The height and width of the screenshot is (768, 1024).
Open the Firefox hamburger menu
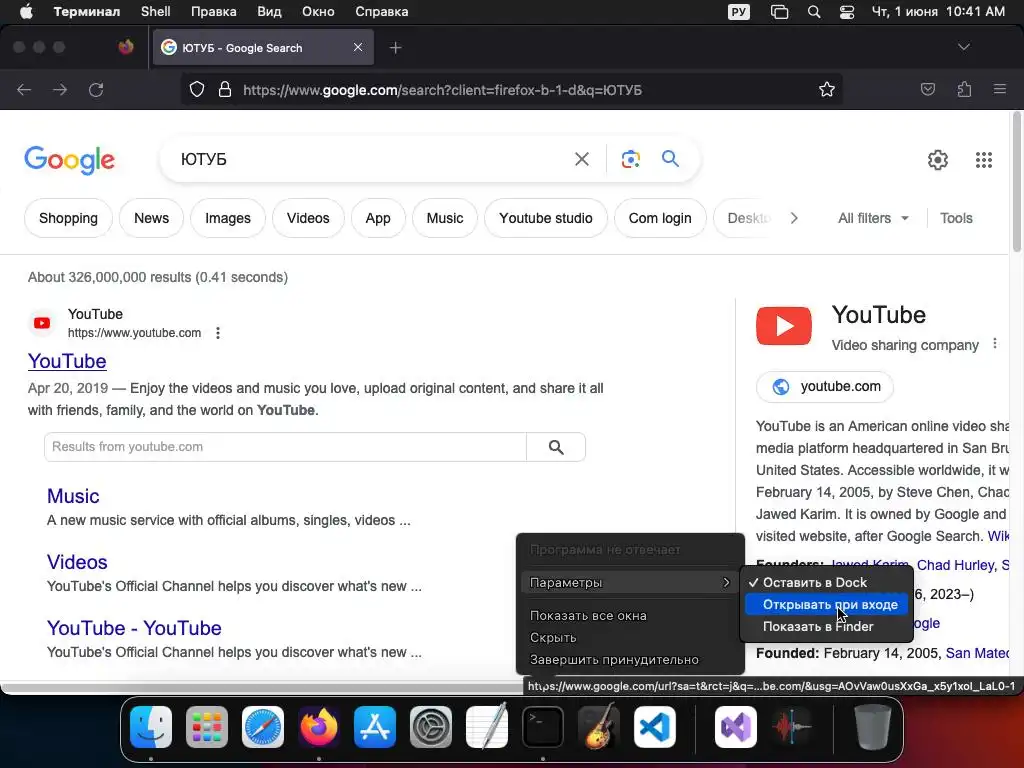coord(1000,89)
